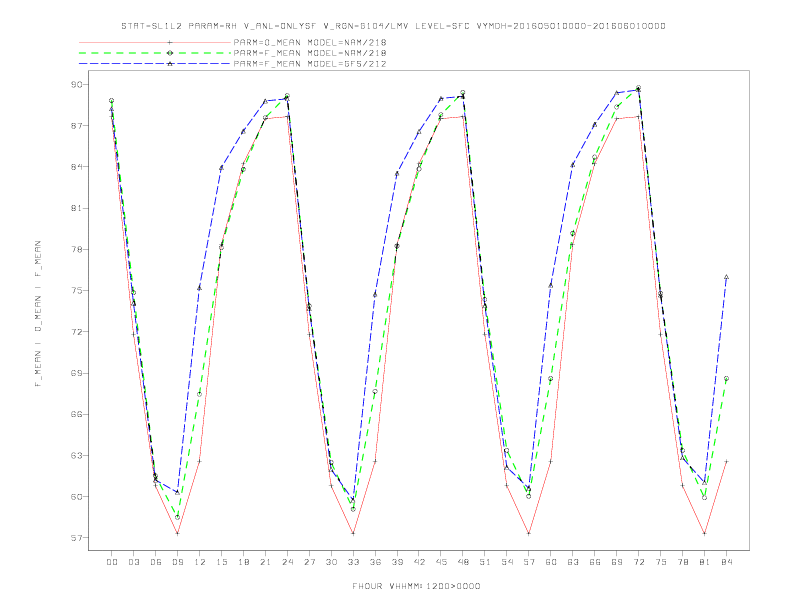Click y-axis tick value 63
The width and height of the screenshot is (792, 612).
tap(76, 455)
